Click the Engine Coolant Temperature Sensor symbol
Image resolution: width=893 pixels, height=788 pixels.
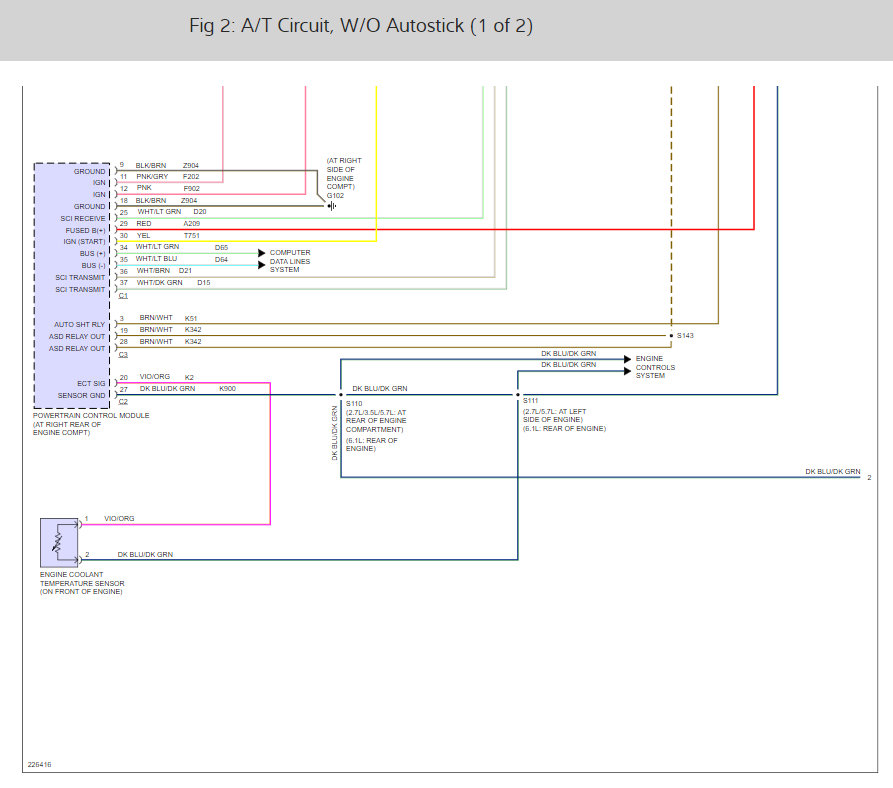[57, 541]
